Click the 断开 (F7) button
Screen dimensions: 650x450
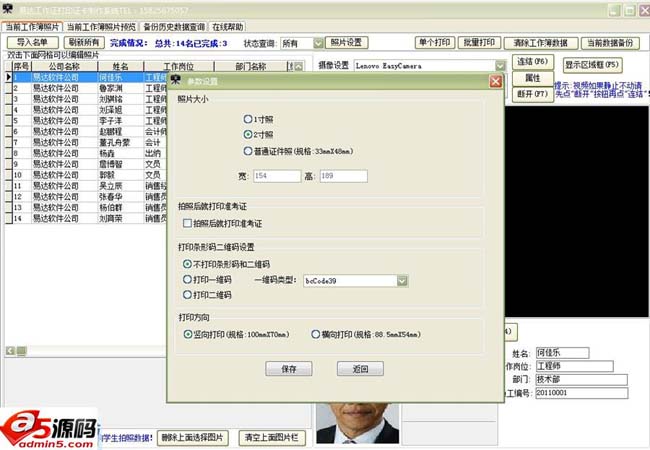click(533, 94)
